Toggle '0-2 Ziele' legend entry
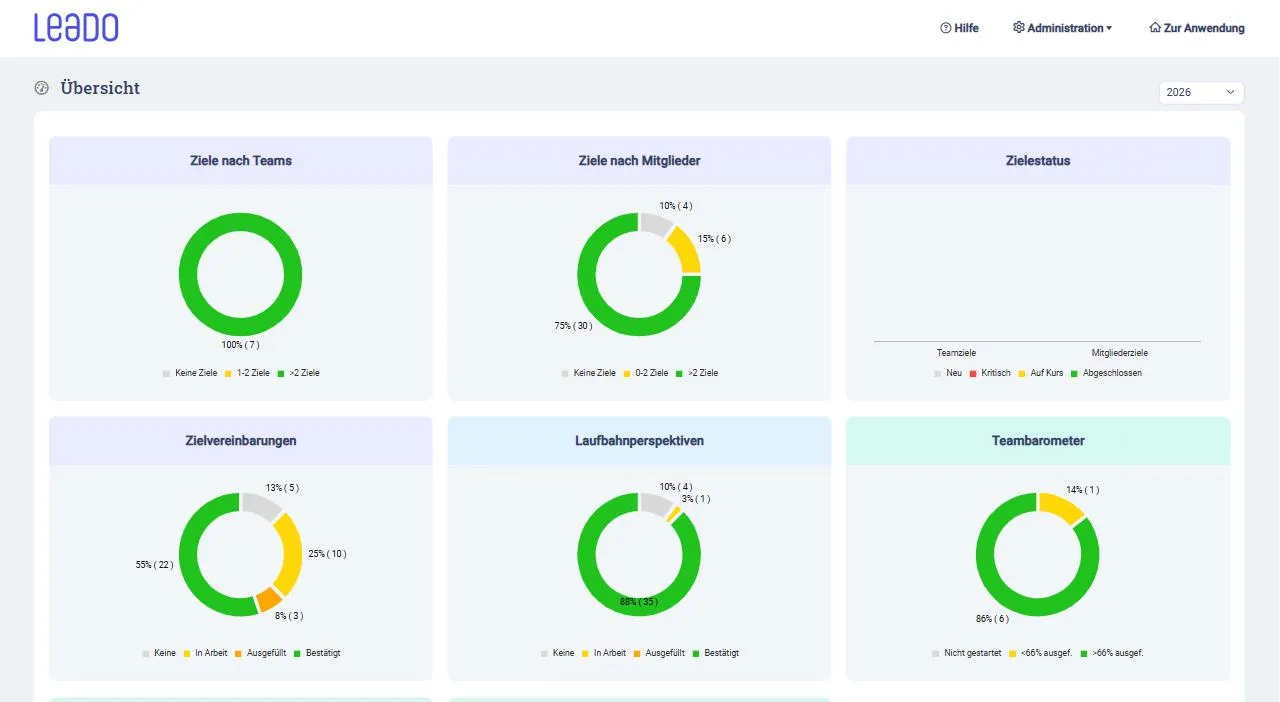The image size is (1280, 702). pyautogui.click(x=645, y=373)
